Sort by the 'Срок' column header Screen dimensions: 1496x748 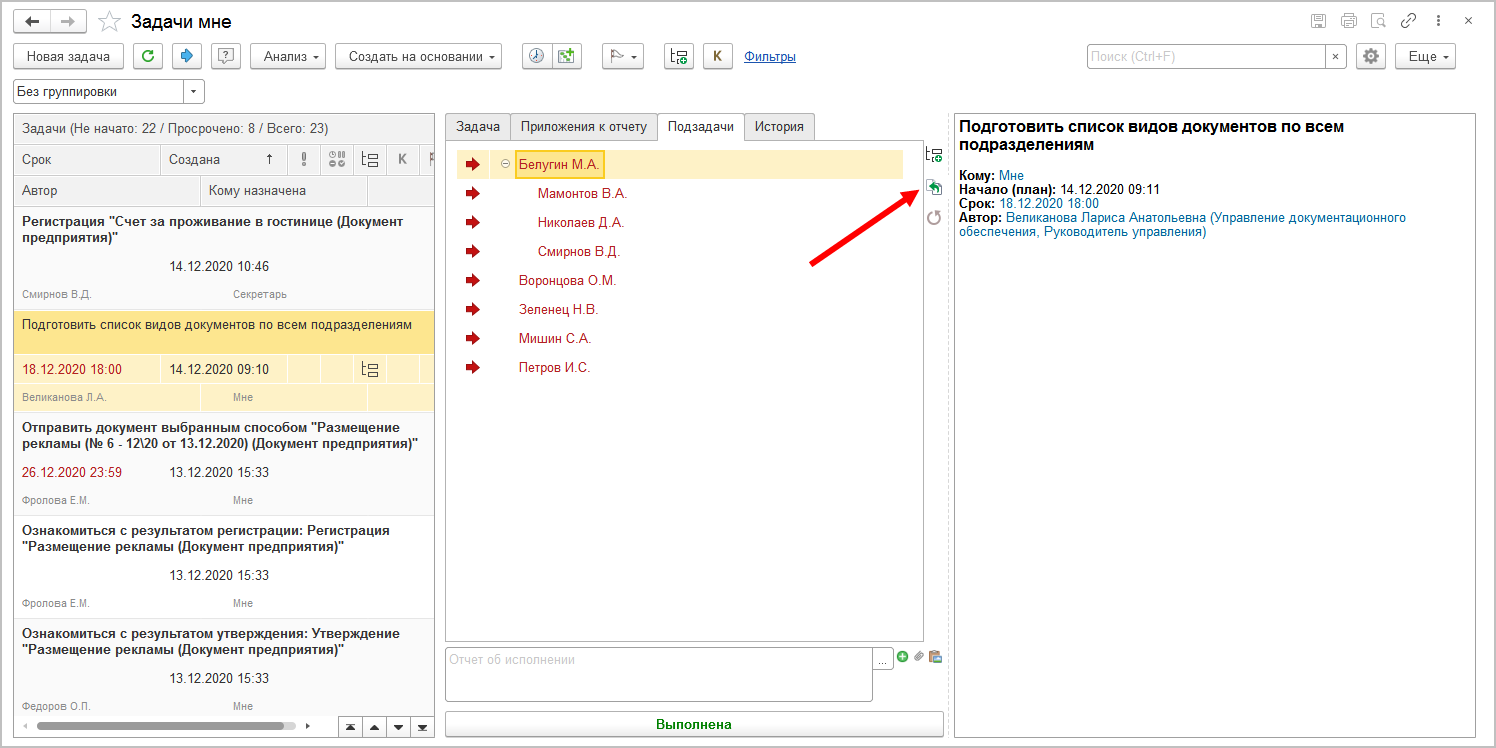click(x=88, y=159)
